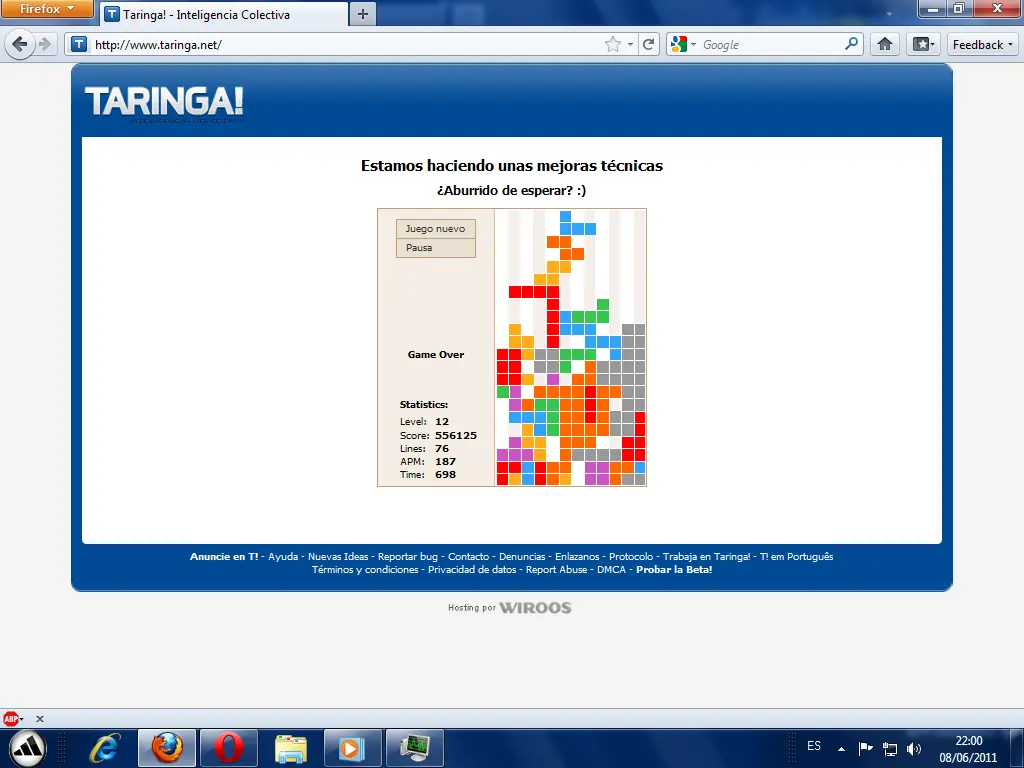
Task: Open the Trabaja en Taringa! link
Action: point(707,556)
